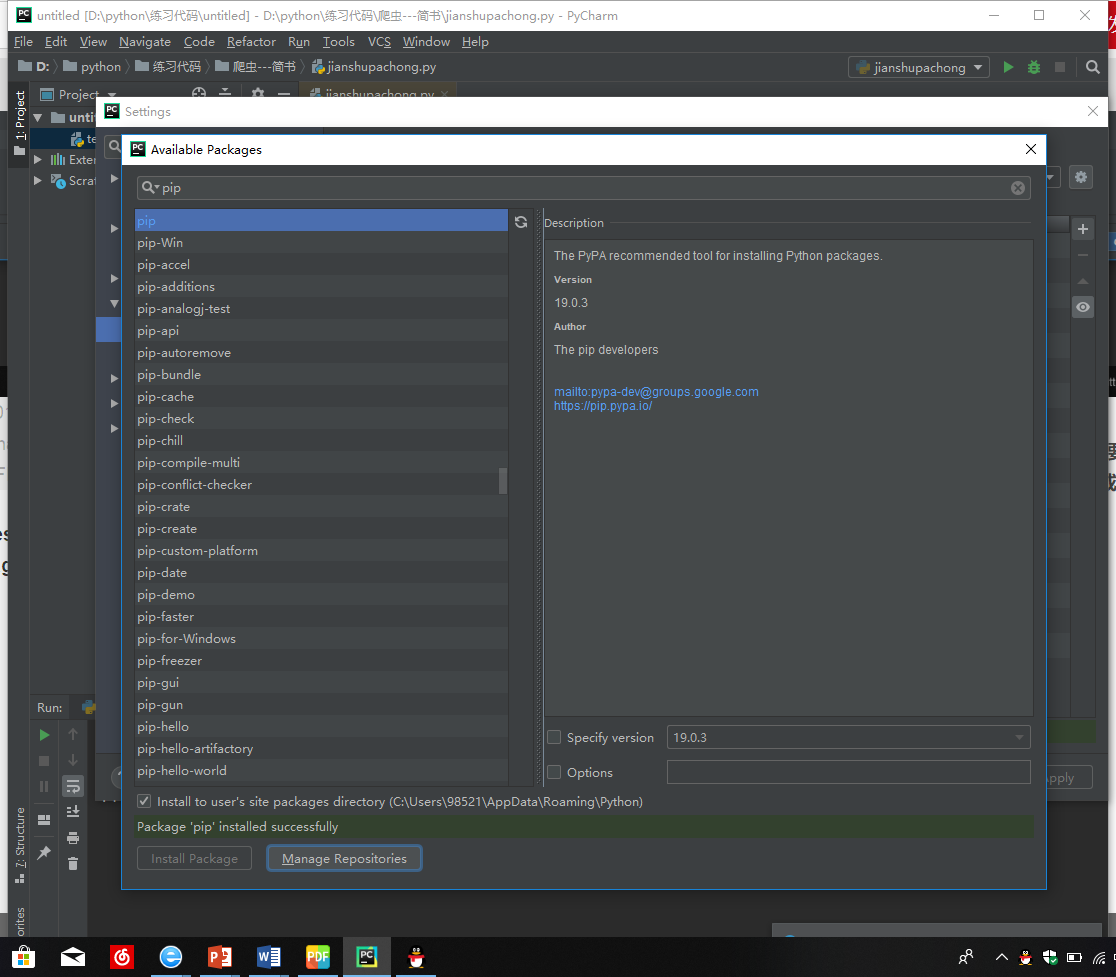Image resolution: width=1116 pixels, height=977 pixels.
Task: Select pip-Win in package list
Action: coord(321,243)
